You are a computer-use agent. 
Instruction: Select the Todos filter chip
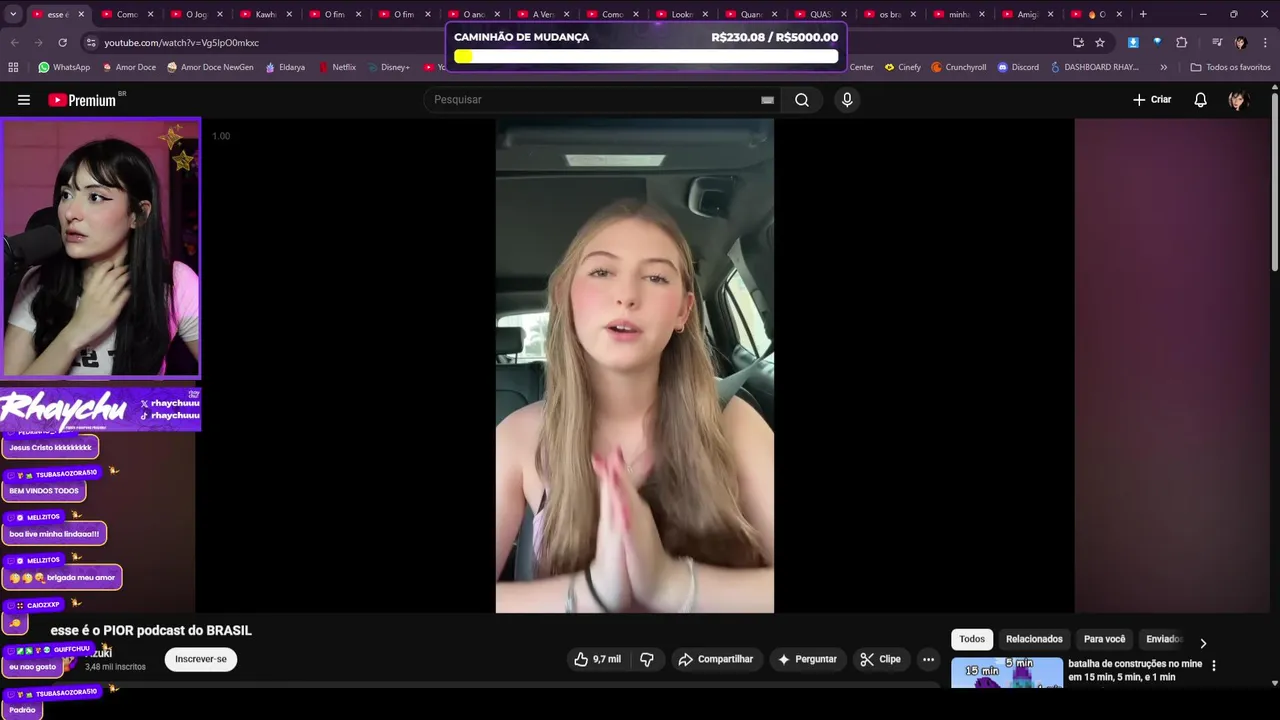point(972,639)
